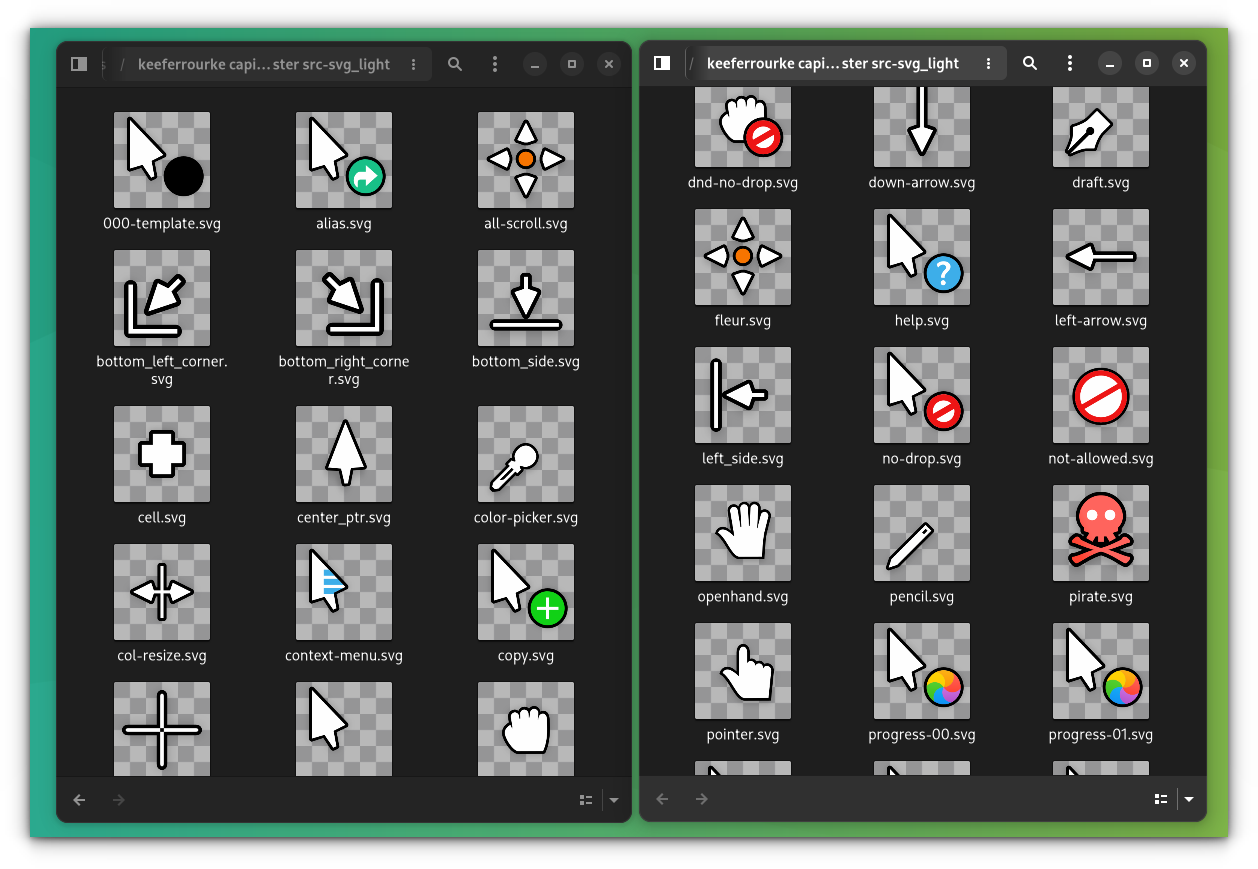Open main menu in left window header

pyautogui.click(x=495, y=64)
